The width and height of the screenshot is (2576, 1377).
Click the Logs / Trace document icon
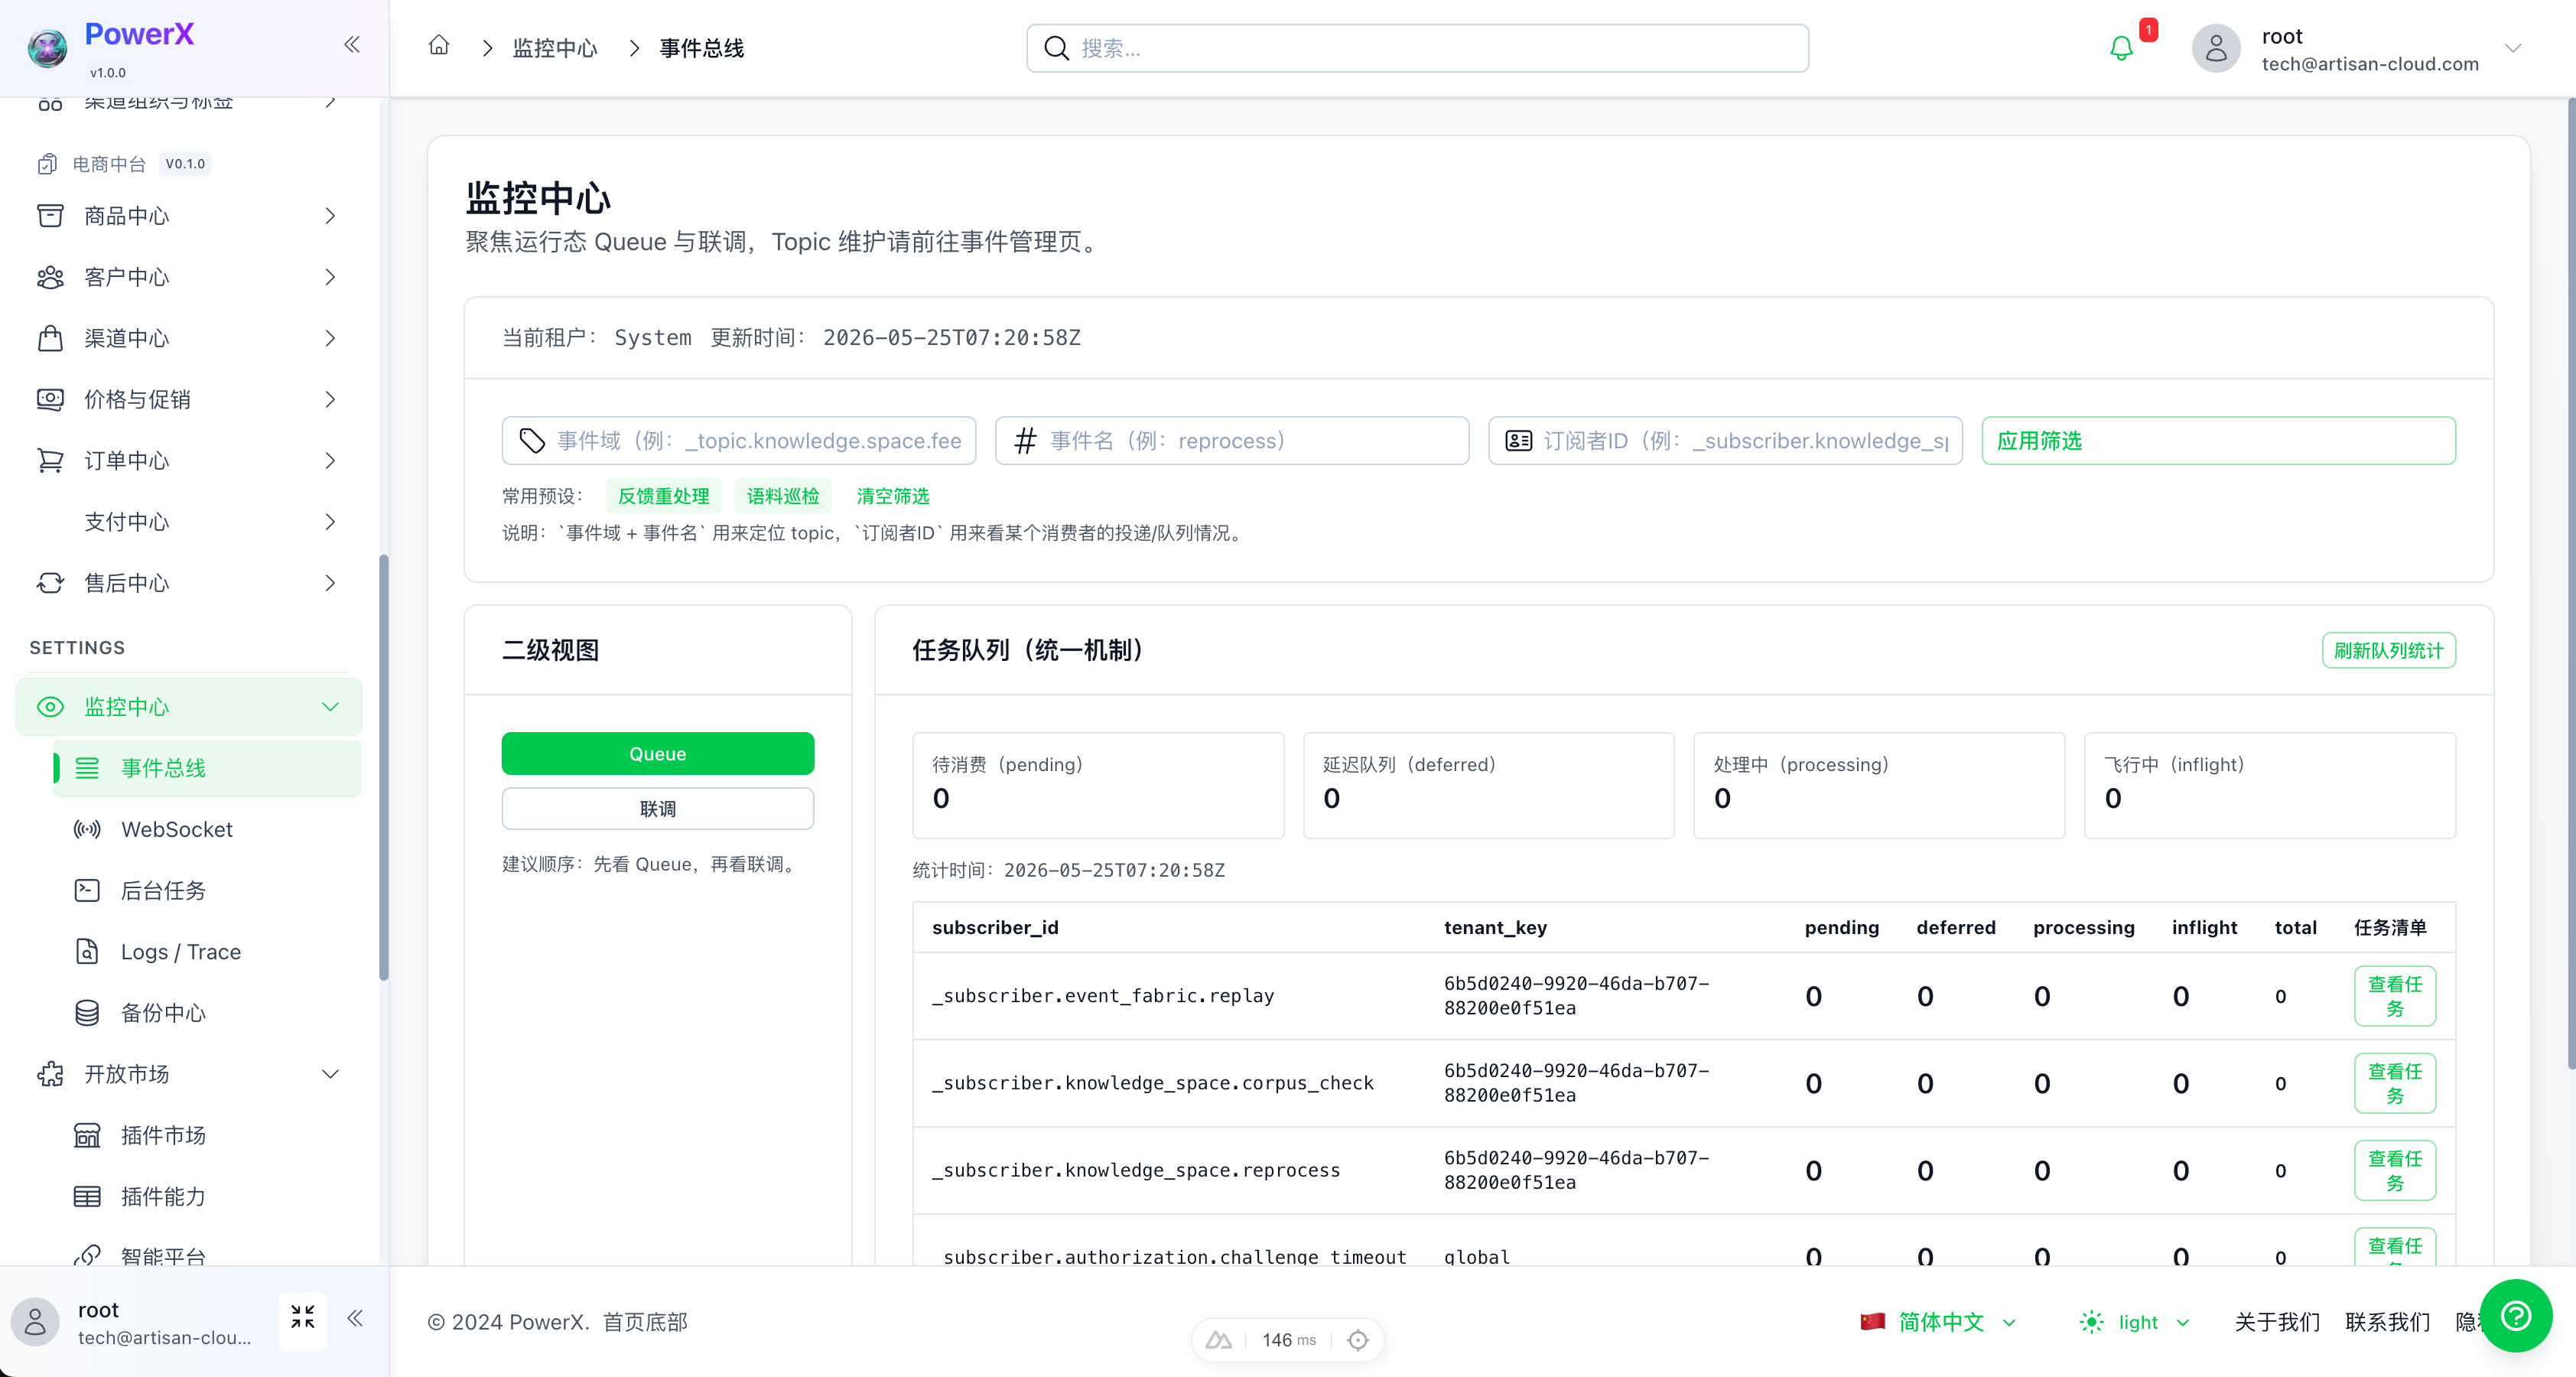[87, 951]
